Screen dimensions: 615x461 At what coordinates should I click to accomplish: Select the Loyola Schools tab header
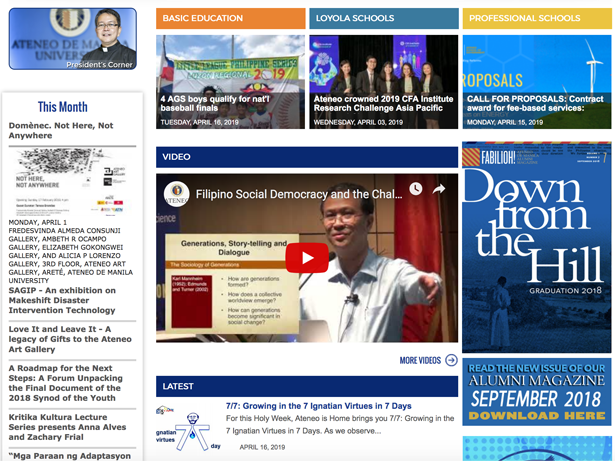(x=384, y=18)
